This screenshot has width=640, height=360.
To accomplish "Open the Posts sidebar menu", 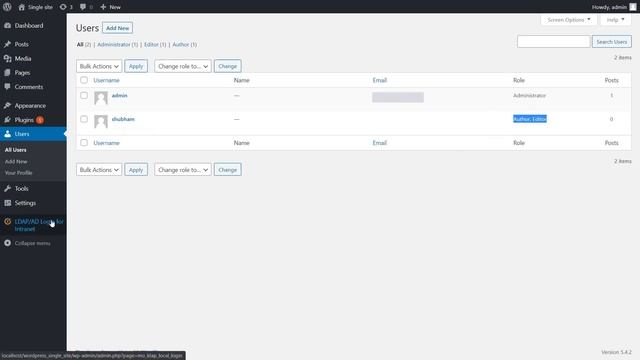I will 21,44.
